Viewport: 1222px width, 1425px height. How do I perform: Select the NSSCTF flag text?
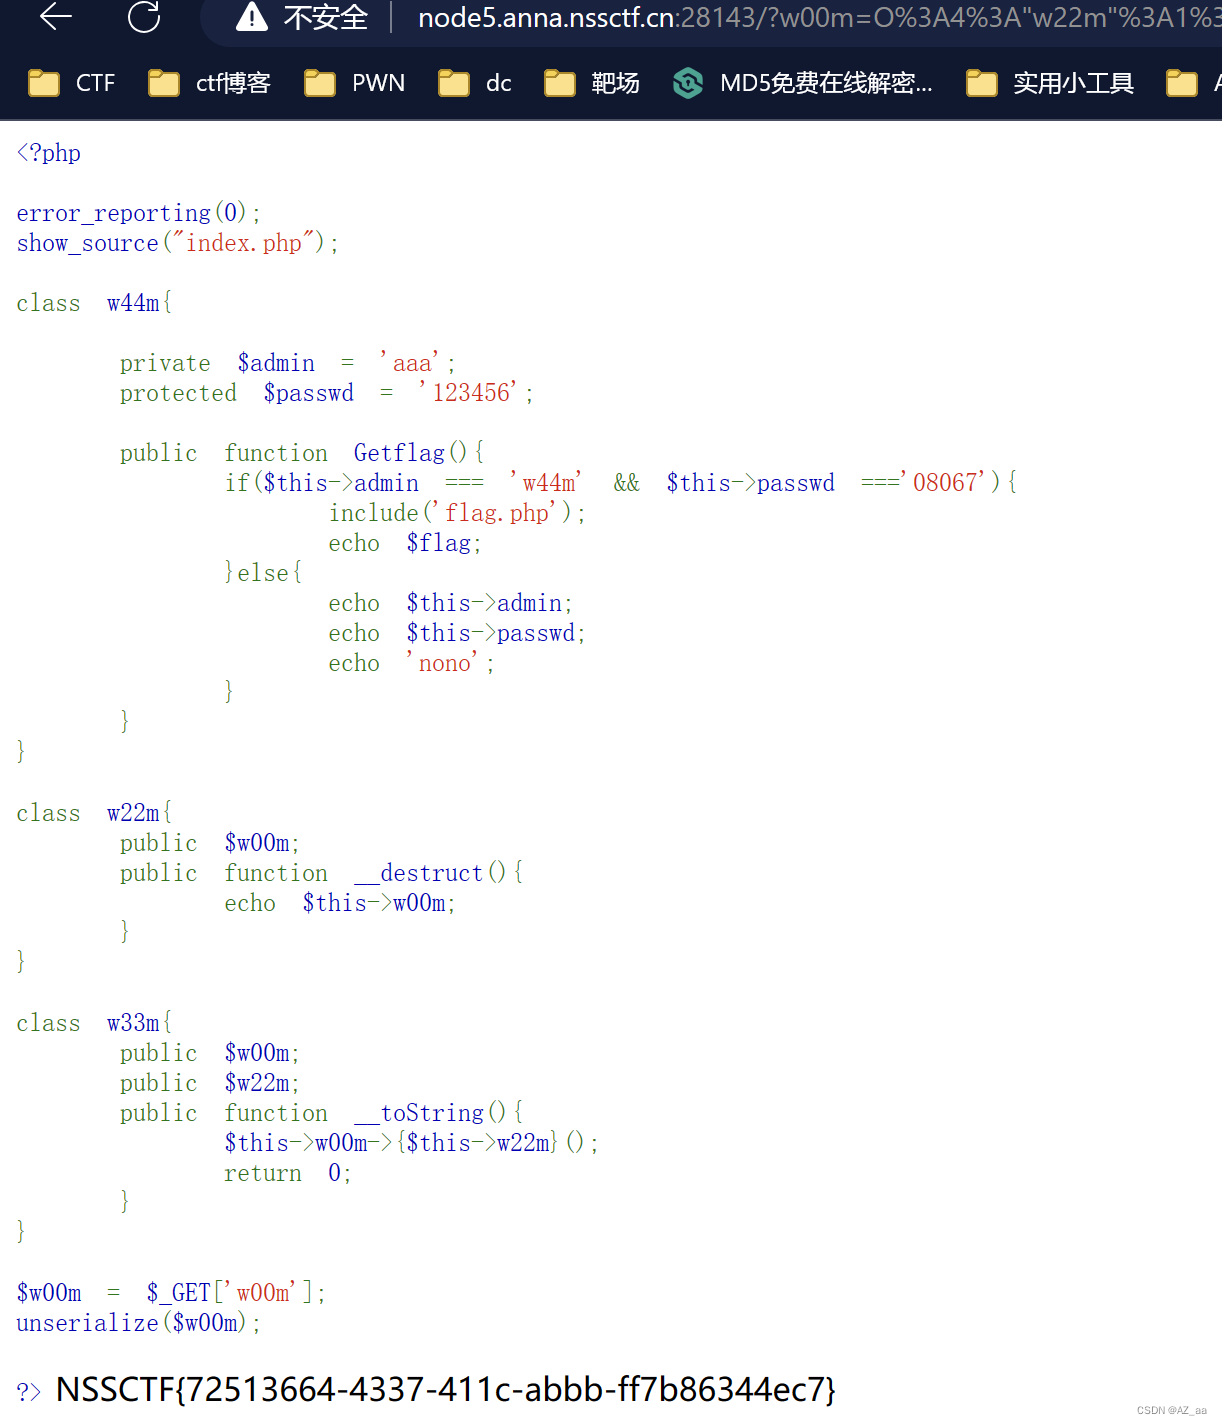coord(445,1389)
